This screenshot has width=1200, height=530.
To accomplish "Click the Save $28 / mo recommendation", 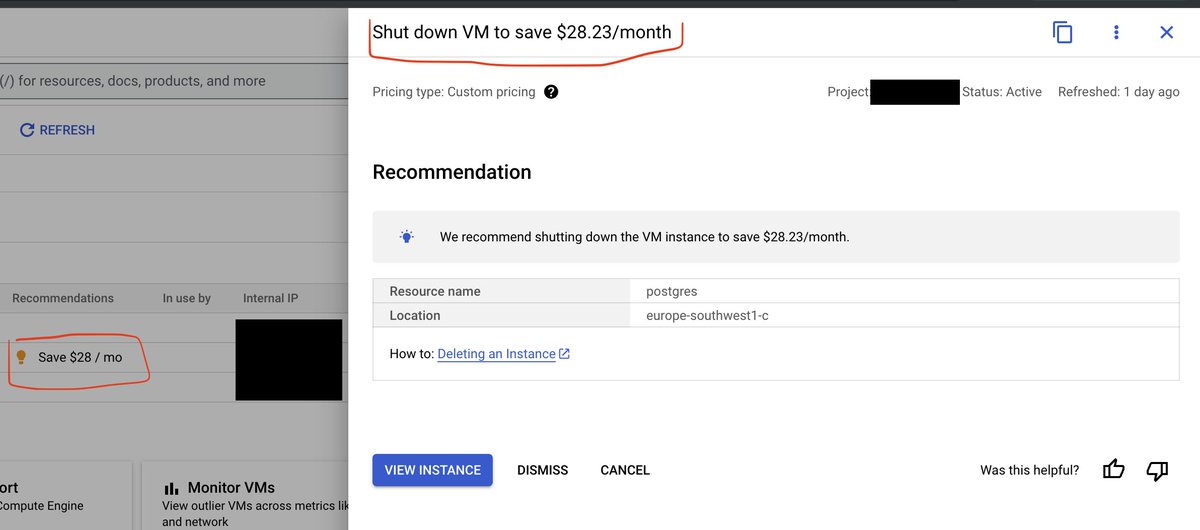I will point(80,357).
